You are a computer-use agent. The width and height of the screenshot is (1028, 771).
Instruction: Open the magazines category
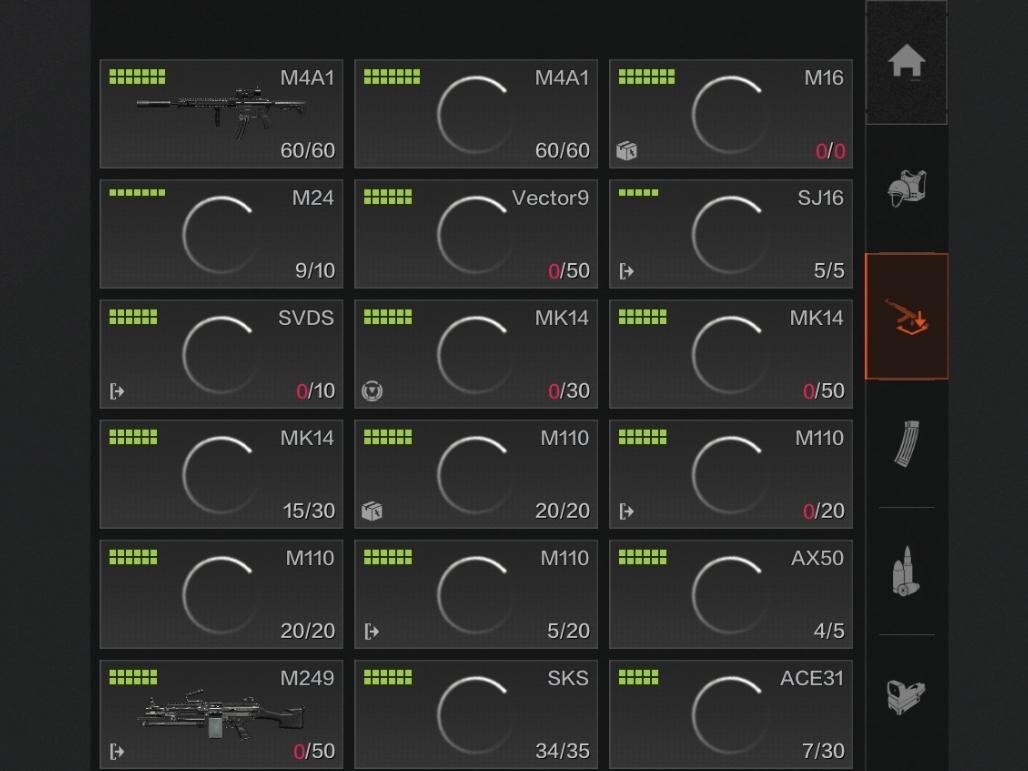(x=906, y=443)
